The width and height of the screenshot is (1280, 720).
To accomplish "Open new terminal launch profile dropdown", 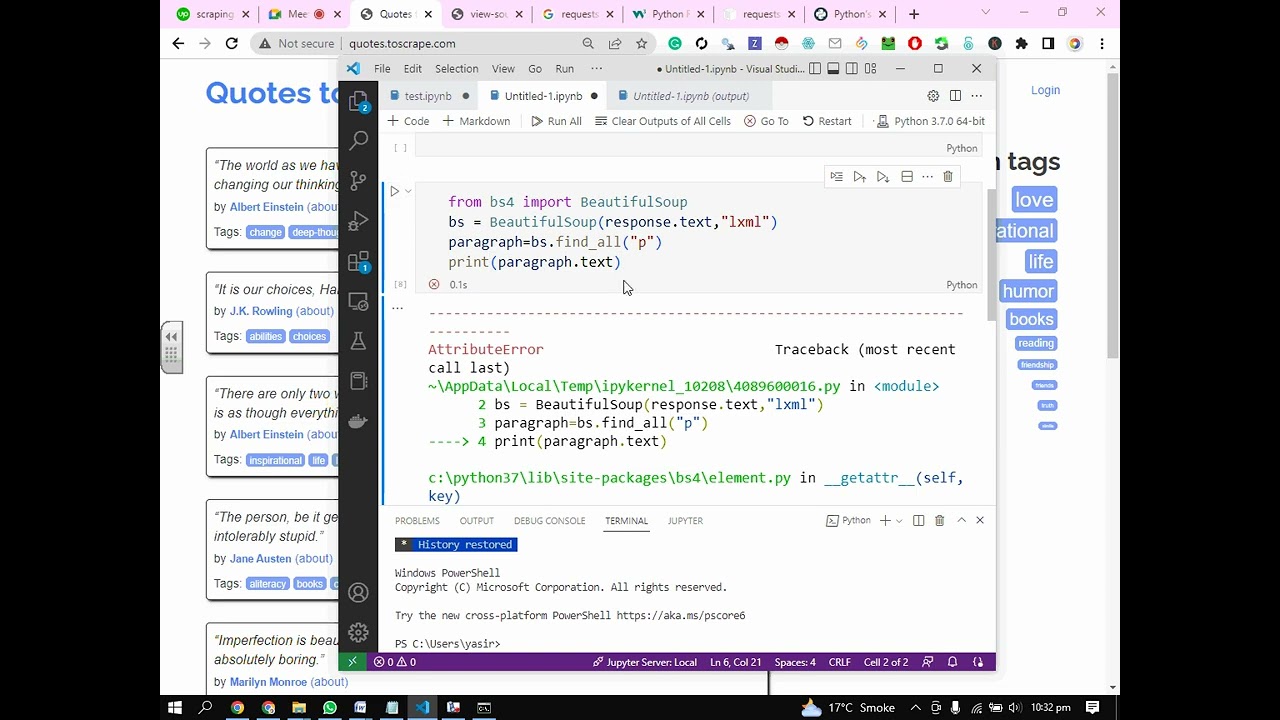I will pos(899,521).
